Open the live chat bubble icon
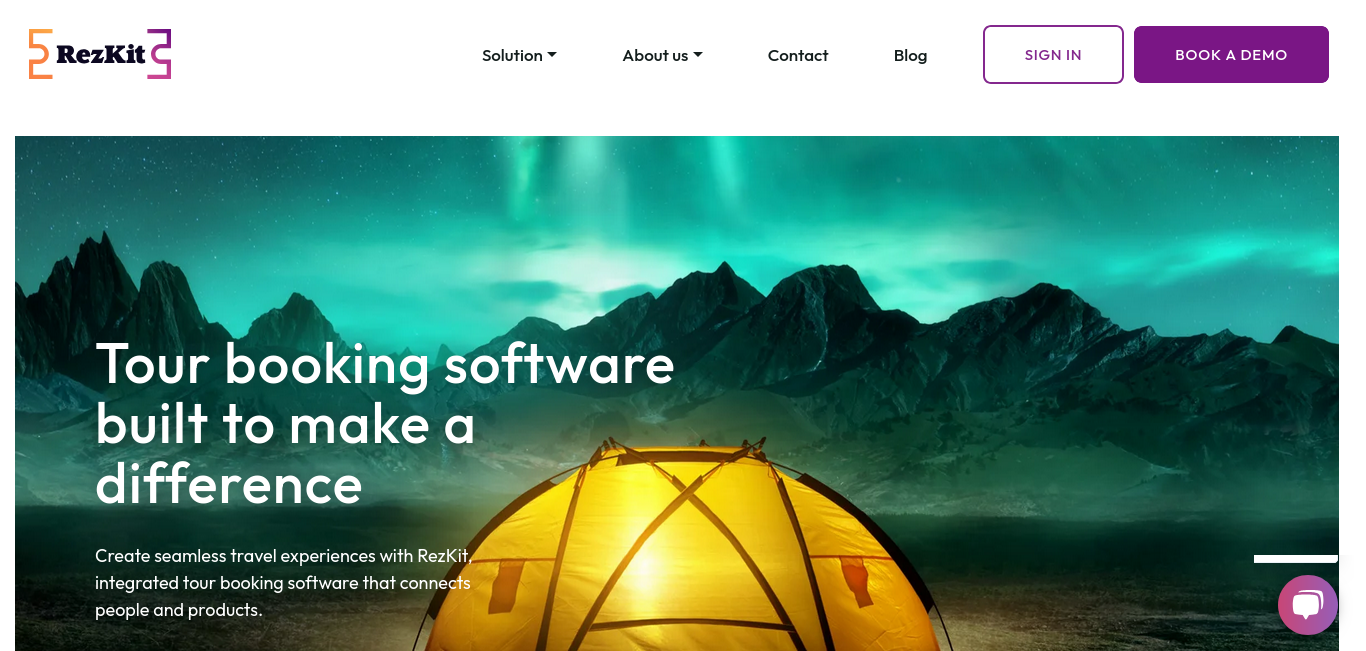 coord(1307,605)
